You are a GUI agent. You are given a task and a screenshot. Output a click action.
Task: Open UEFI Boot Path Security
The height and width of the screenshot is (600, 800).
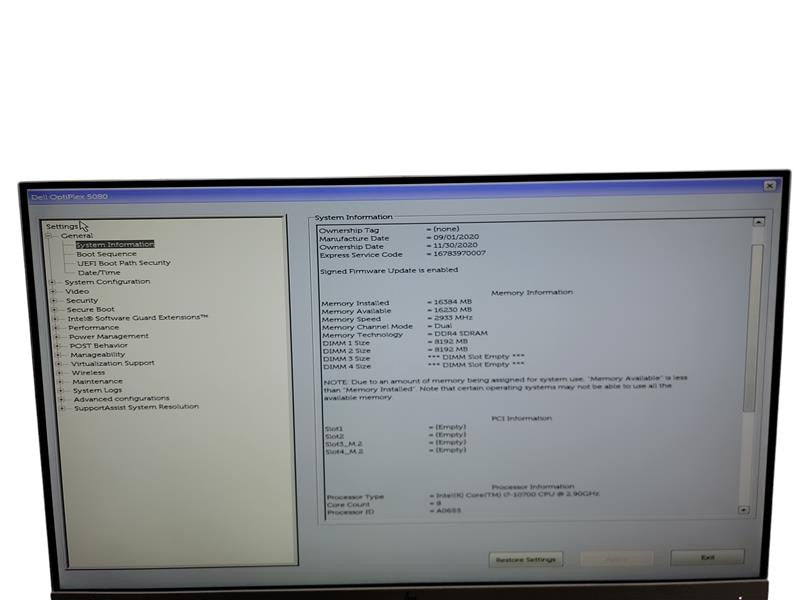(x=123, y=263)
